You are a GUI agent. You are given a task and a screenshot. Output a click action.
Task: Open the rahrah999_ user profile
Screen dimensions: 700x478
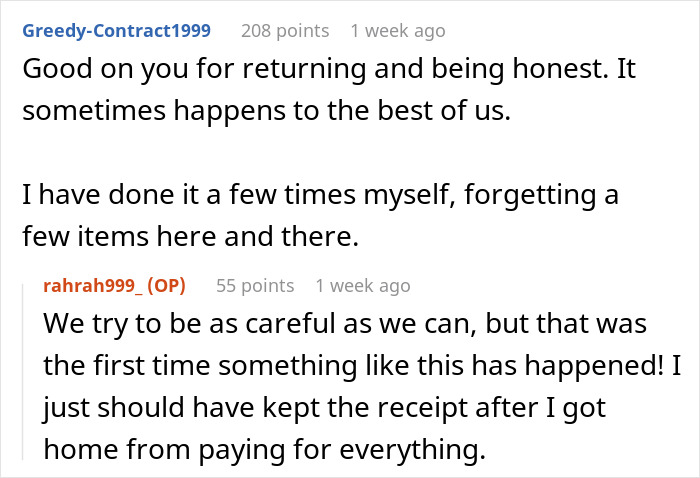pyautogui.click(x=93, y=286)
